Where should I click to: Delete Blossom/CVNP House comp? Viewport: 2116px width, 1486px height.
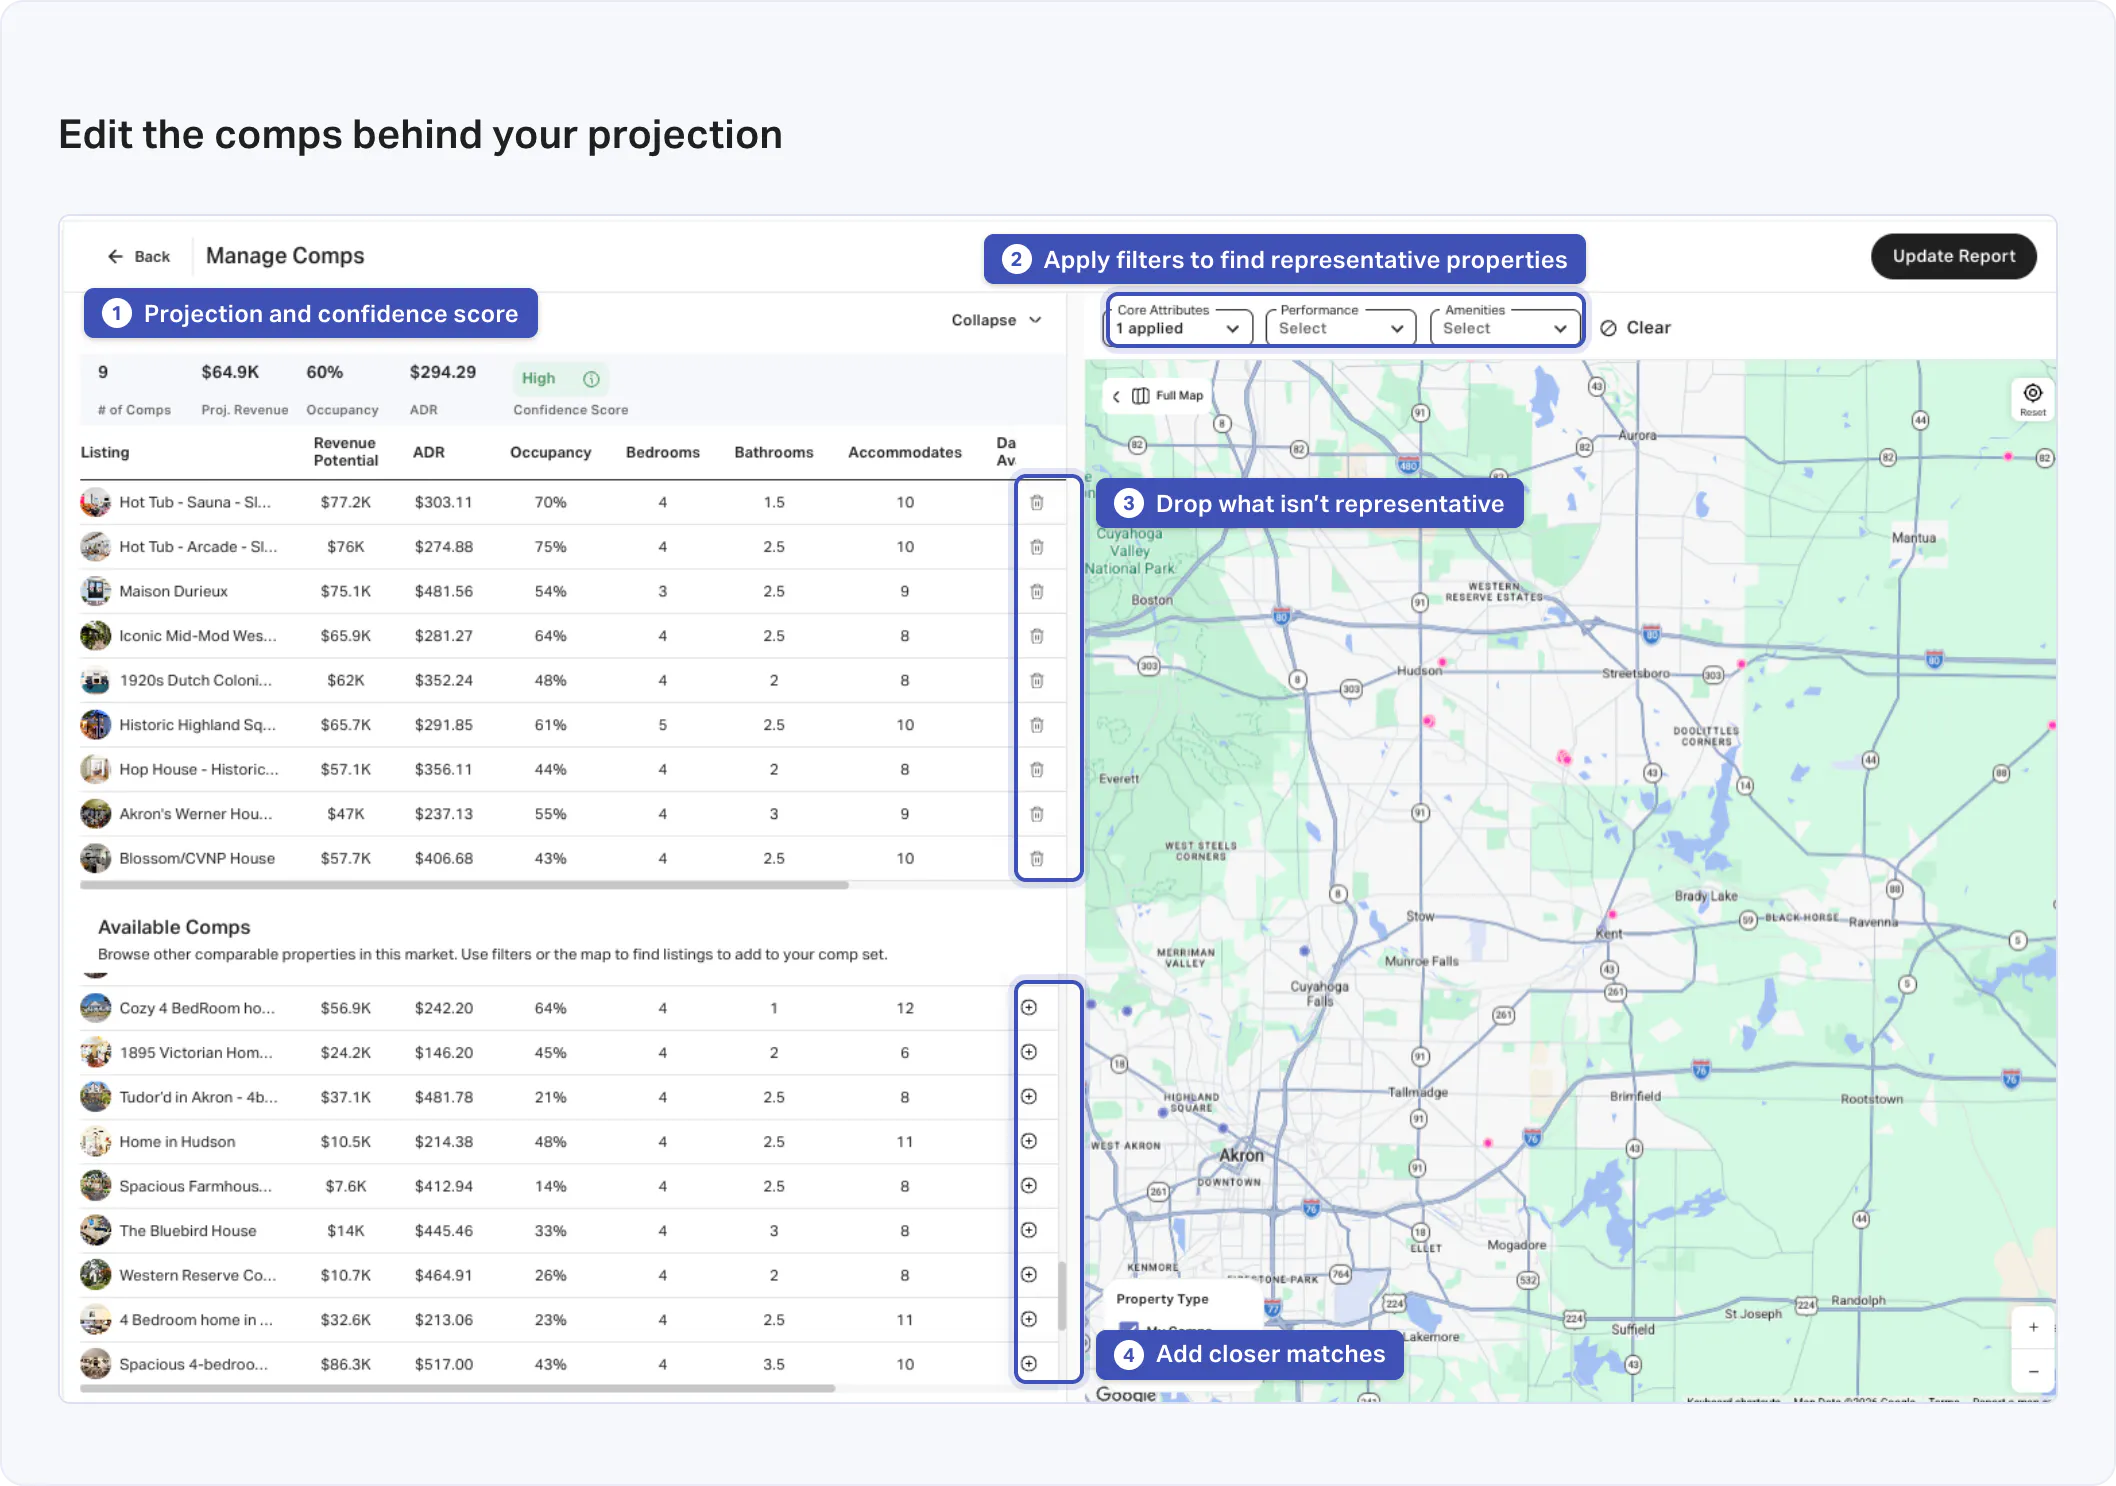tap(1037, 858)
